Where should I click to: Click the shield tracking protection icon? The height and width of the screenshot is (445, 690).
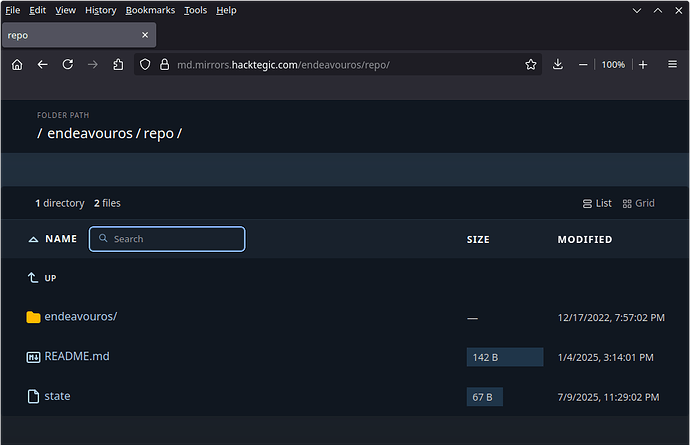click(145, 65)
